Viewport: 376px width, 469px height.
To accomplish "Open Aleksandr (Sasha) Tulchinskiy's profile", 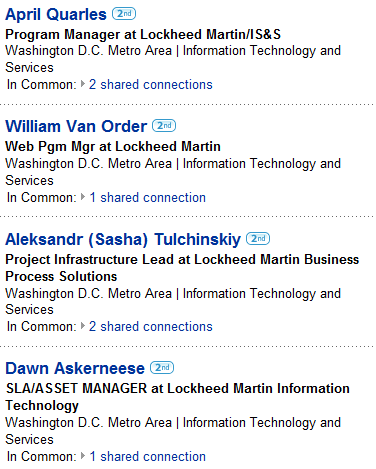I will pyautogui.click(x=123, y=239).
